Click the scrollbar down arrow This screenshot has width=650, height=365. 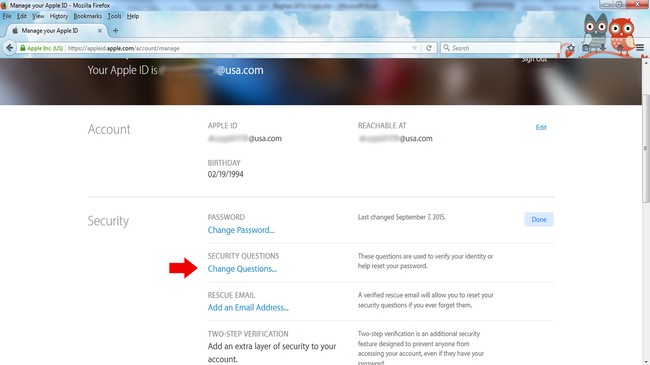646,361
